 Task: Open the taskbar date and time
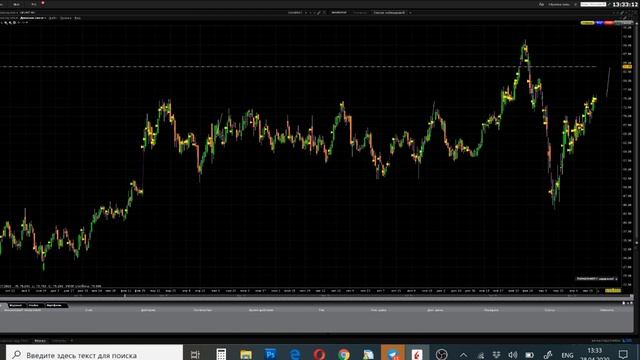pos(595,354)
